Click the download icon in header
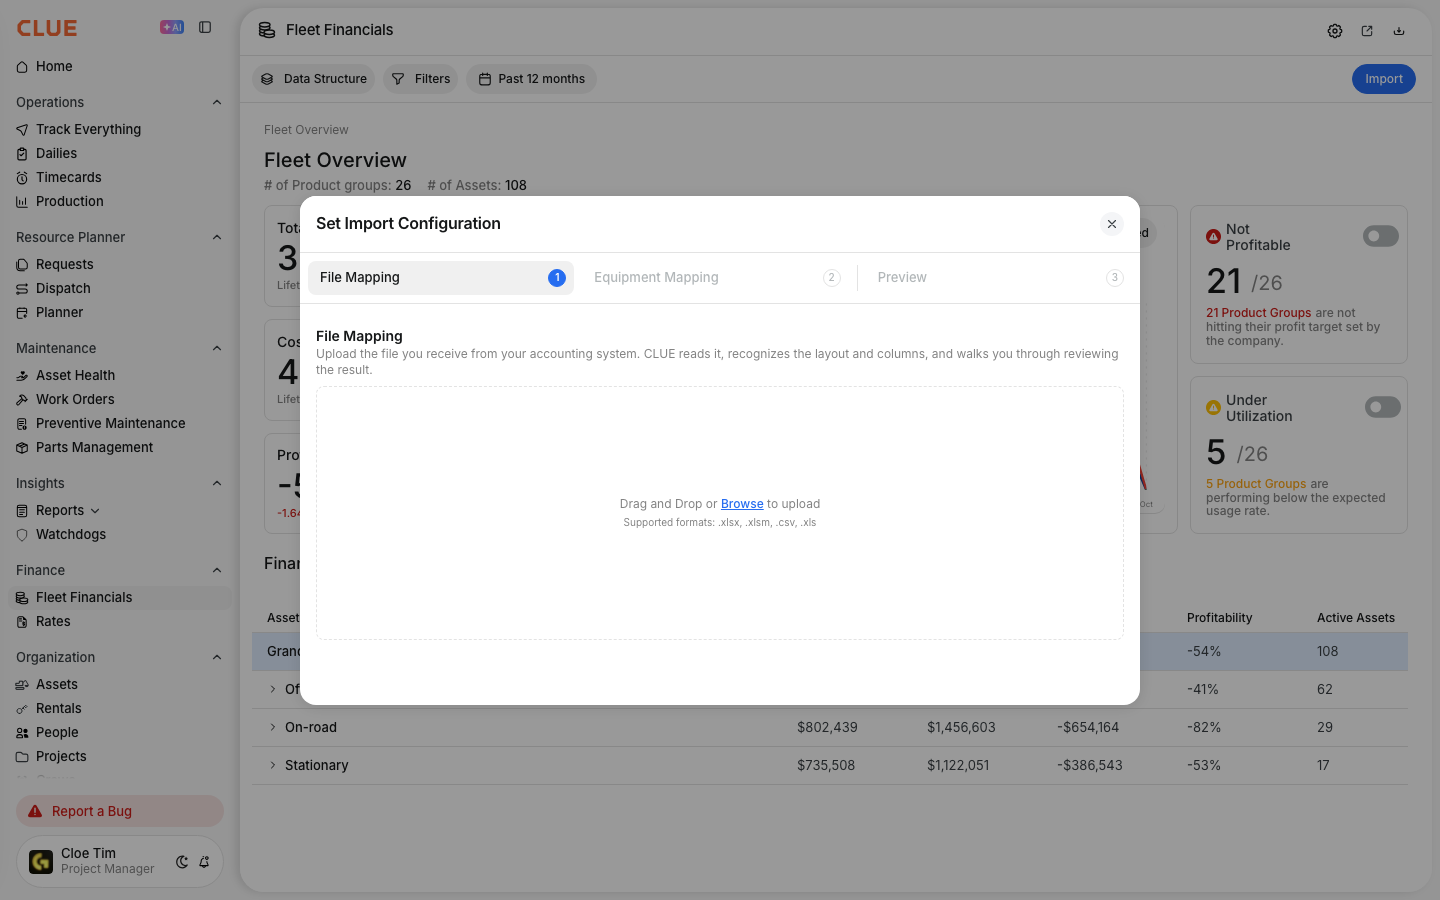 click(x=1399, y=31)
